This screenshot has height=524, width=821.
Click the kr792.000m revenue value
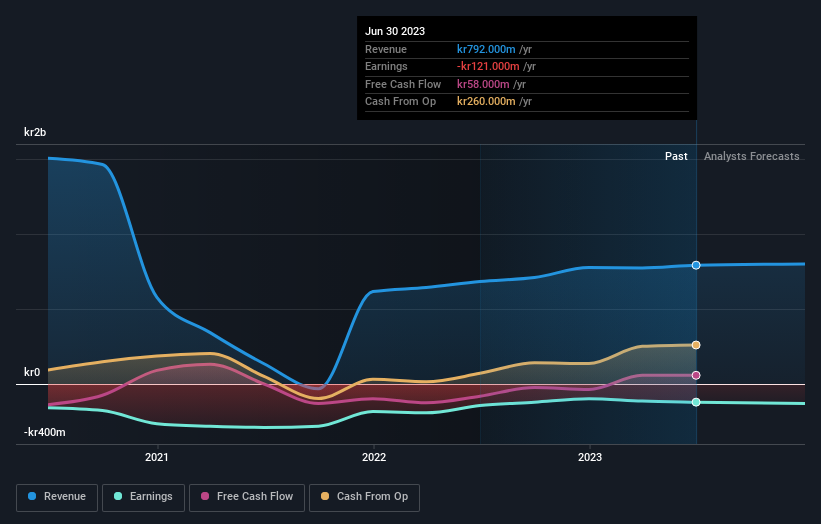point(486,49)
